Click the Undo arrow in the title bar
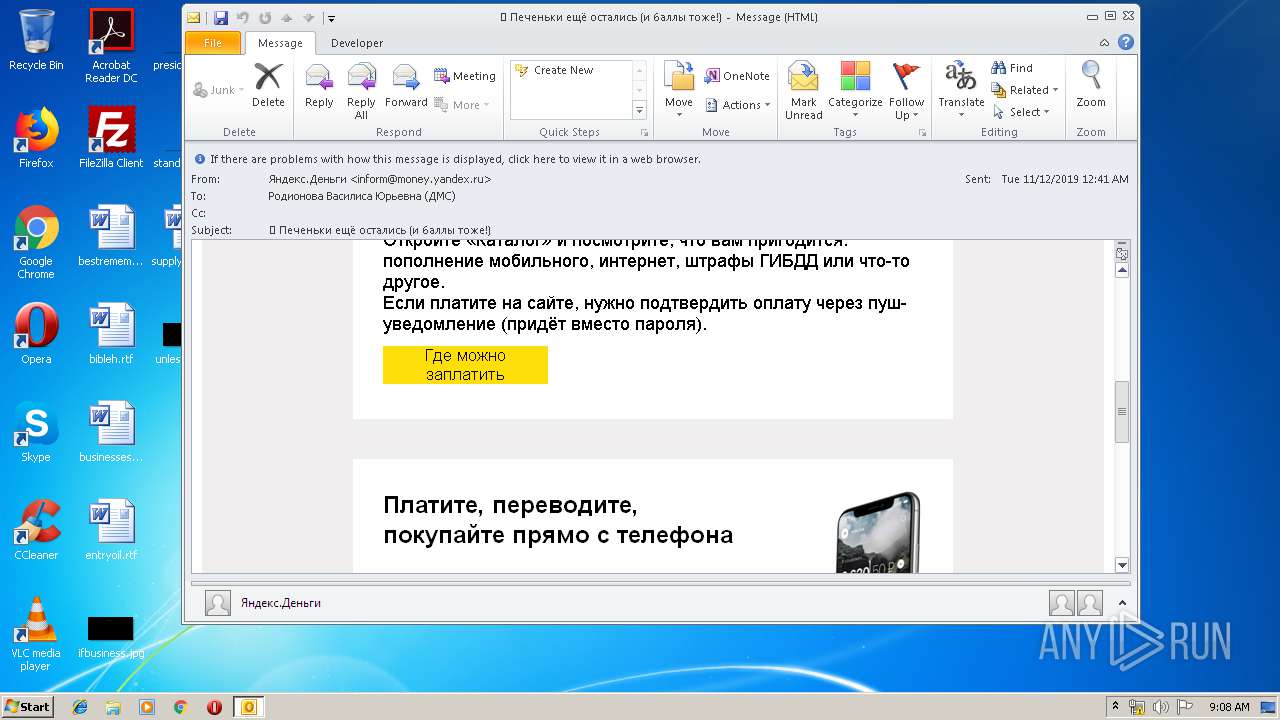 pyautogui.click(x=242, y=17)
